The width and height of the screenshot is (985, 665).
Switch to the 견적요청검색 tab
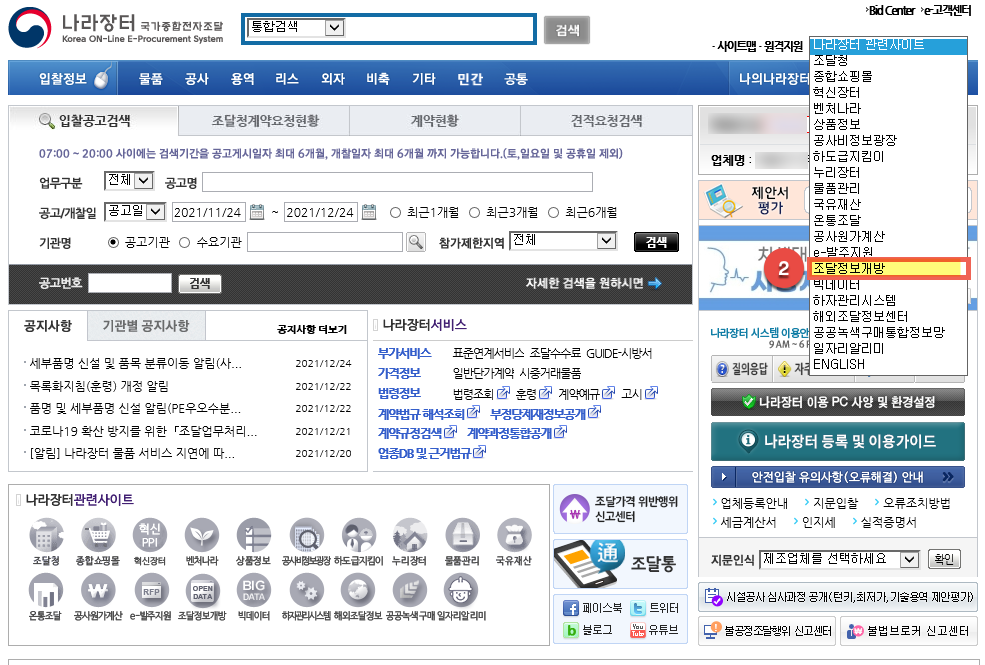tap(606, 121)
